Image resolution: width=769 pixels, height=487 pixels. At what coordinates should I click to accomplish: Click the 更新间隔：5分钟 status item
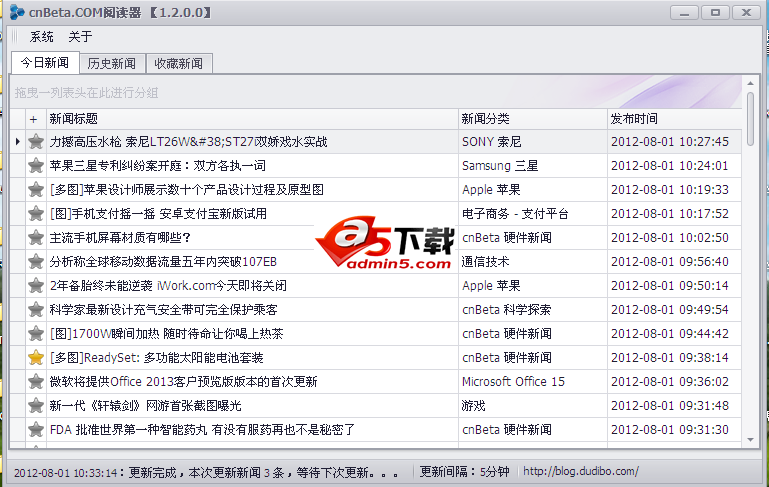(x=464, y=472)
